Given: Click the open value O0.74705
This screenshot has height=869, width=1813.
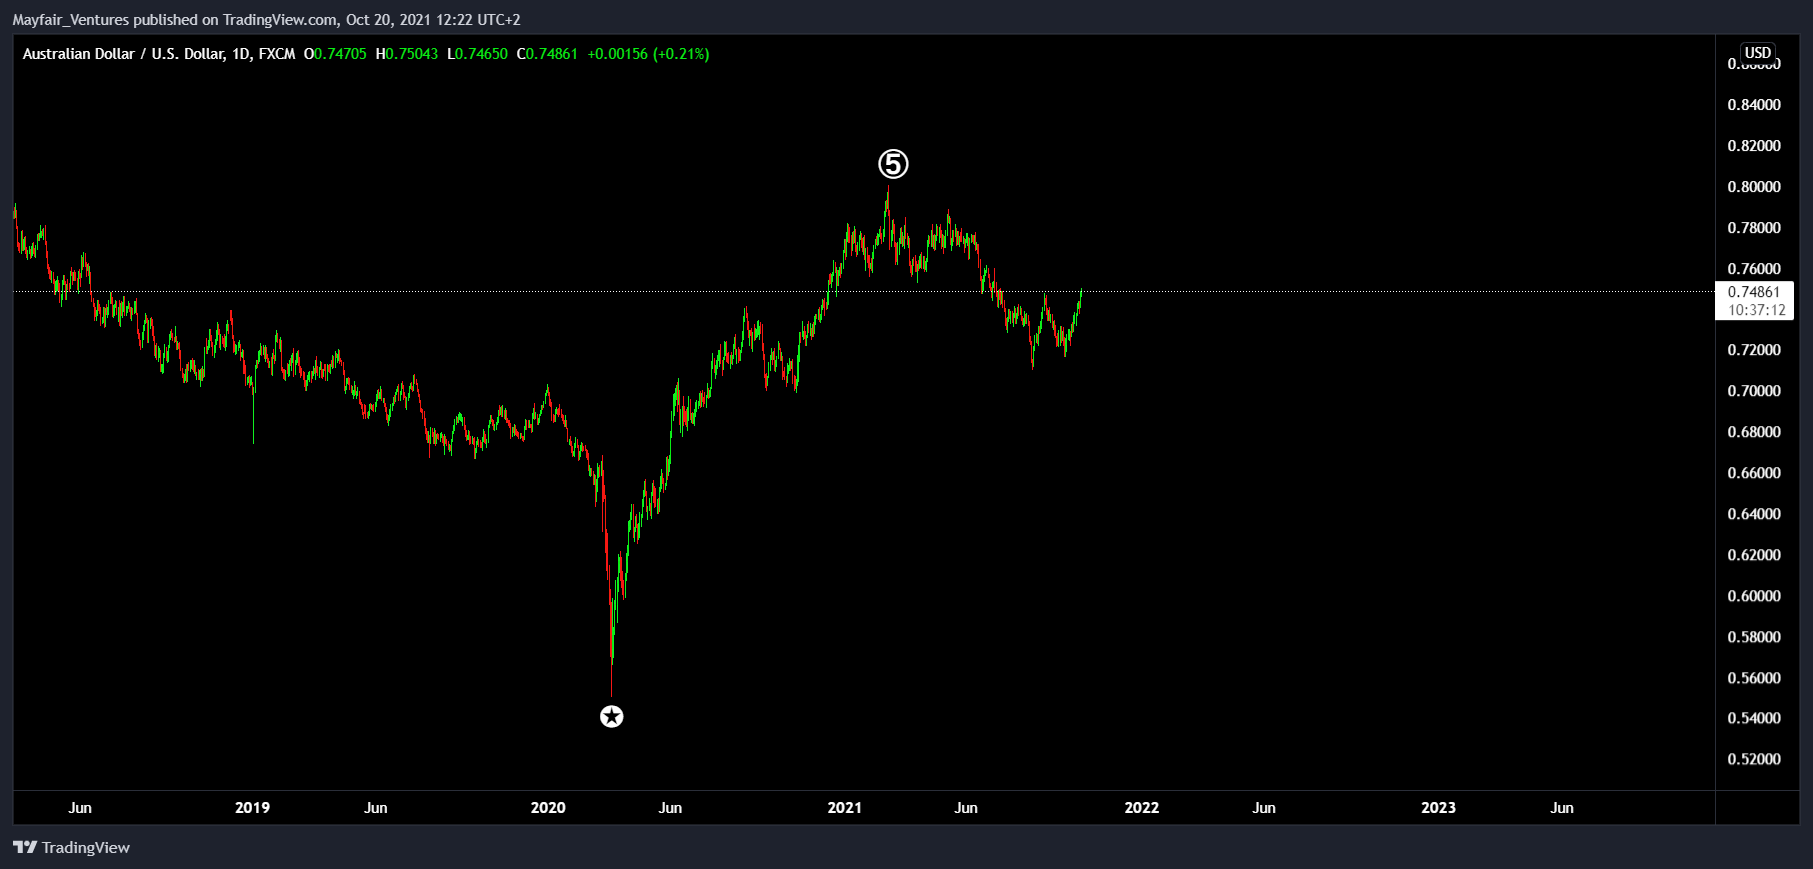Looking at the screenshot, I should click(x=335, y=54).
